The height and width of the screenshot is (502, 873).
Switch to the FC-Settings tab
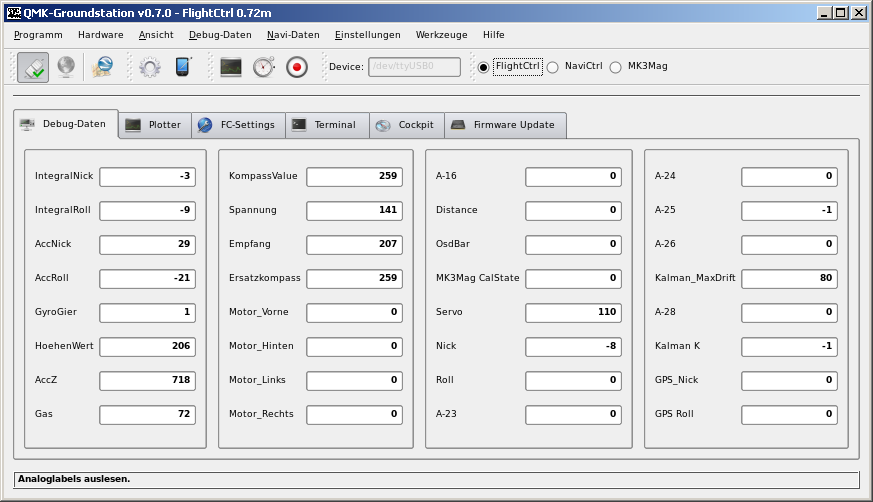coord(236,125)
